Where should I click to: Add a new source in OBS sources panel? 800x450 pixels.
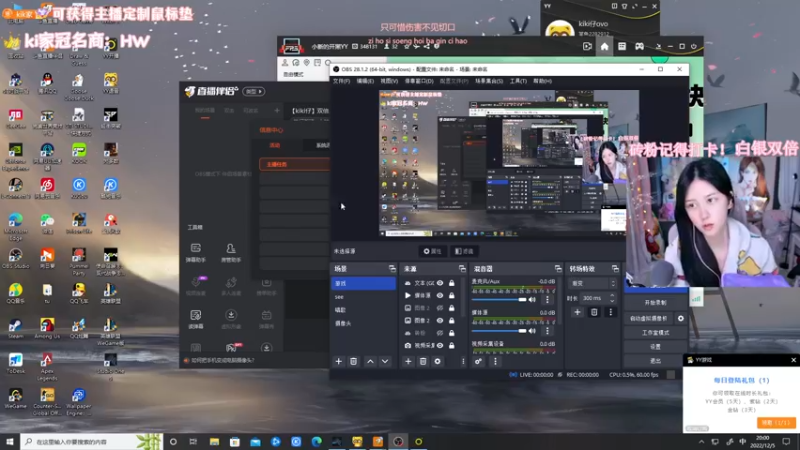tap(408, 361)
